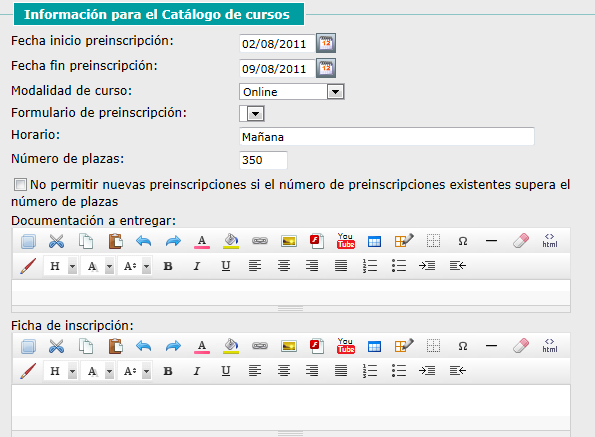Screen dimensions: 595x437
Task: Insert special character Omega in Documentación editor
Action: (463, 241)
